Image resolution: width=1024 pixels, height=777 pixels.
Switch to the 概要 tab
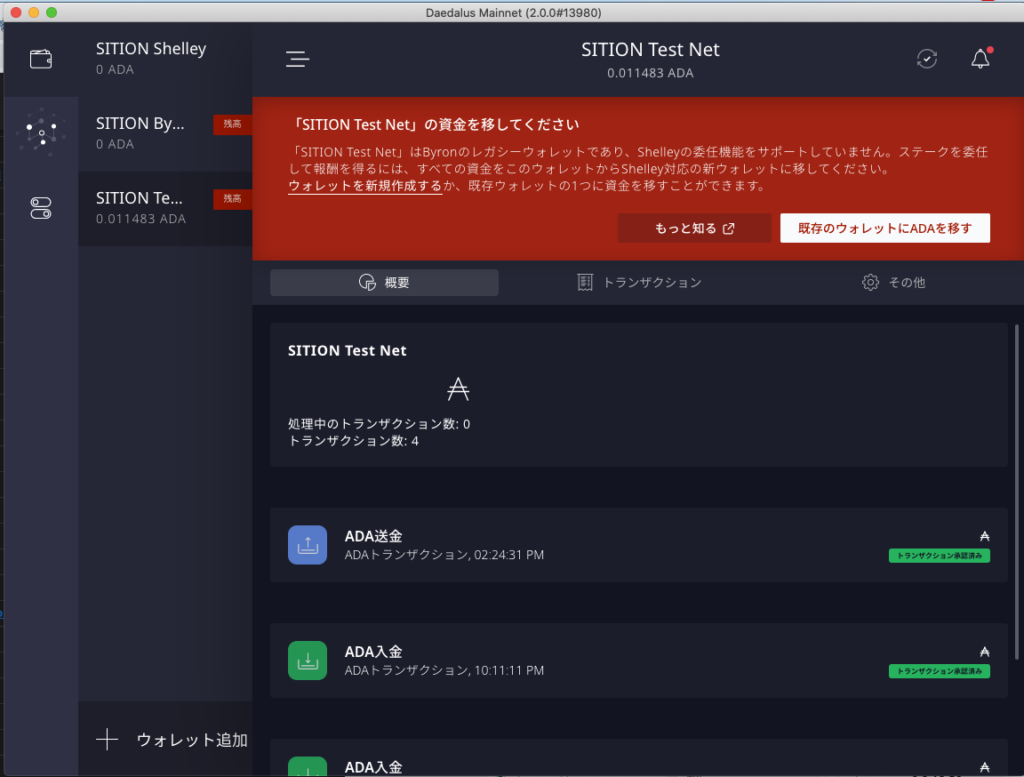pyautogui.click(x=384, y=283)
